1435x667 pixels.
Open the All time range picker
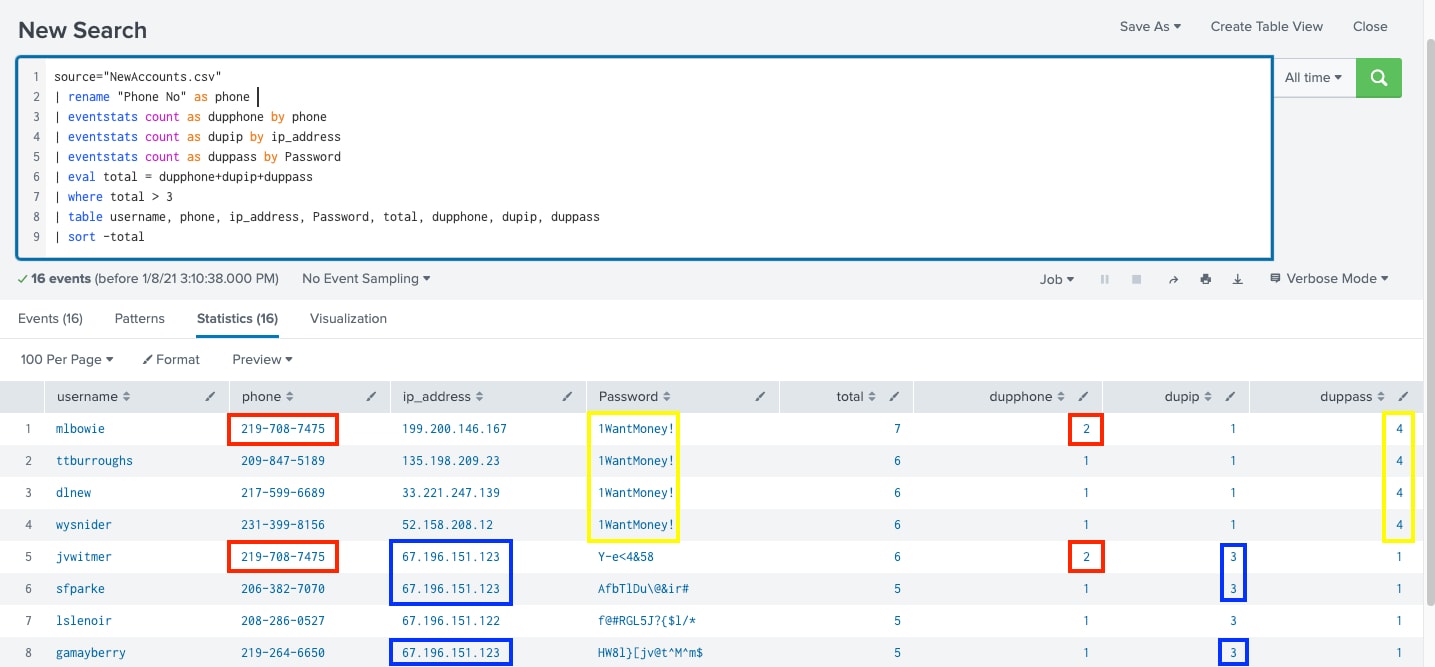[x=1314, y=78]
